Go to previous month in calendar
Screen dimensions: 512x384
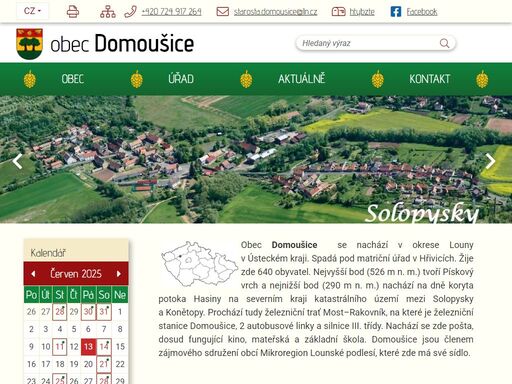(33, 274)
